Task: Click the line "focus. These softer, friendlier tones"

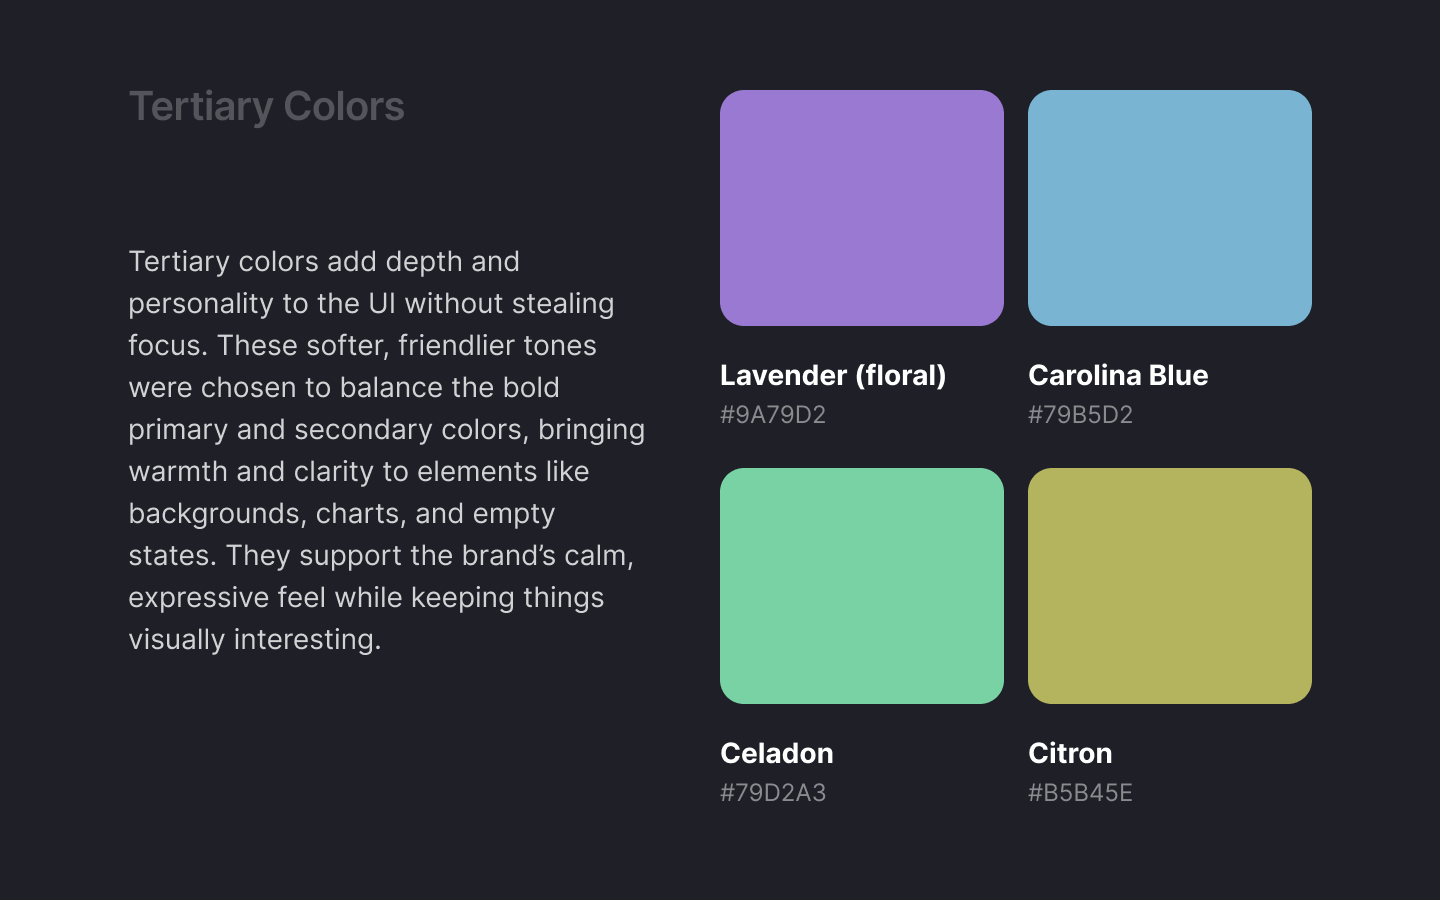Action: pos(362,346)
